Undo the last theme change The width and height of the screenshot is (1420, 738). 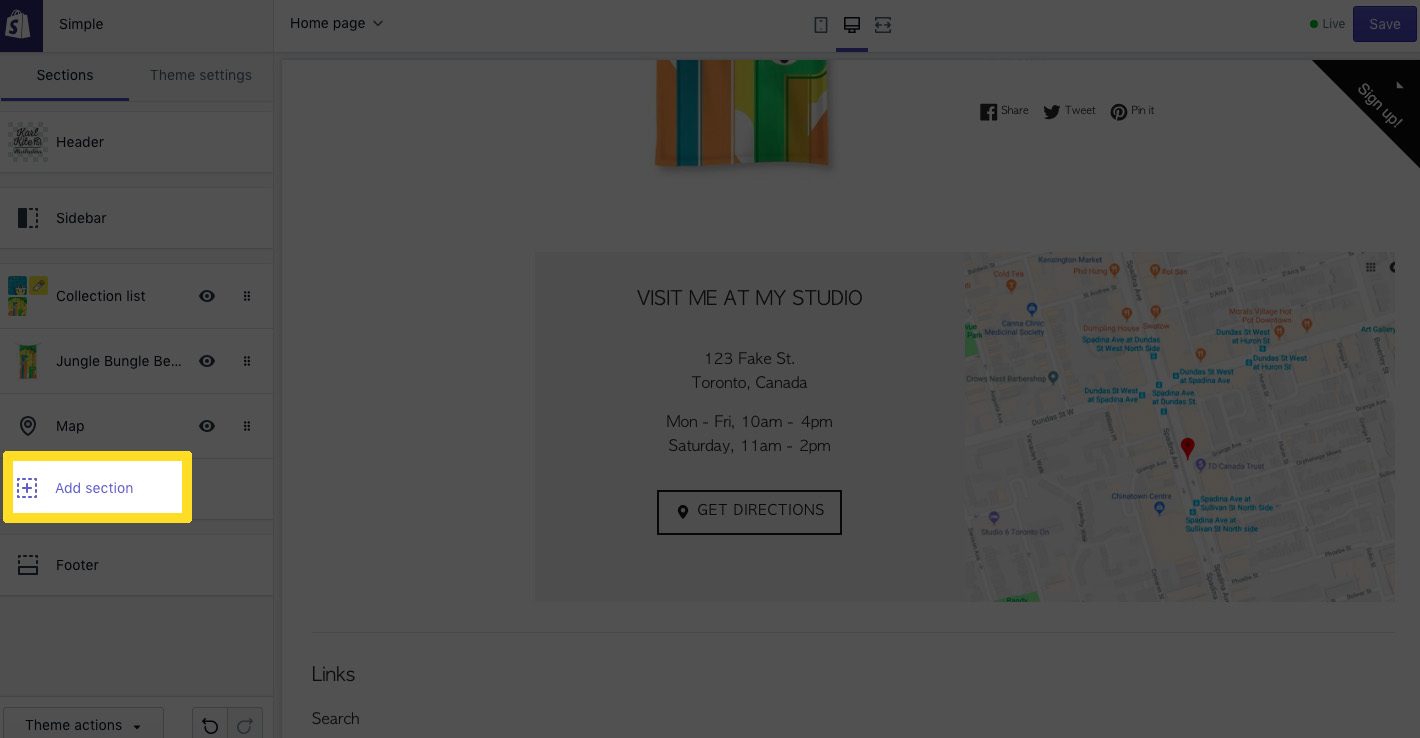(x=209, y=725)
